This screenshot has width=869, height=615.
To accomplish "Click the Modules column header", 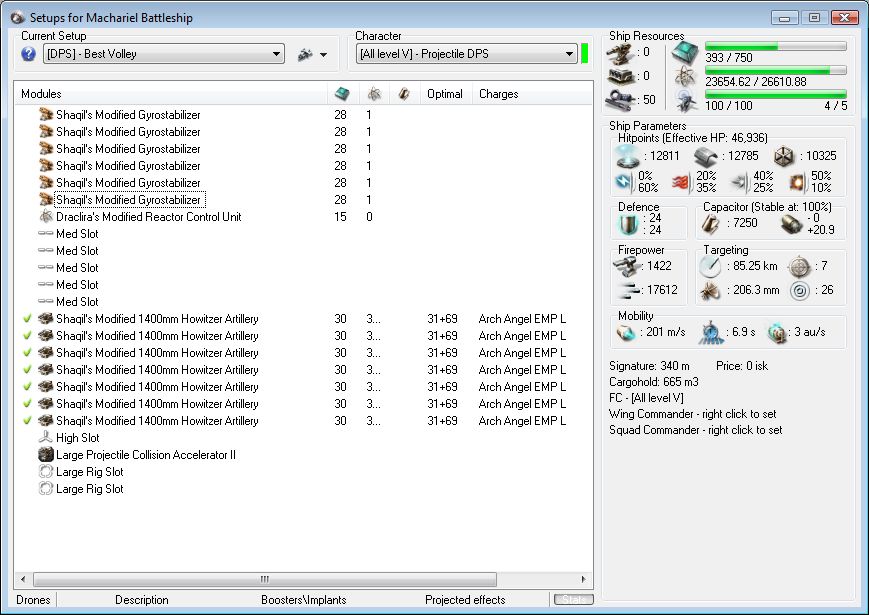I will (171, 94).
